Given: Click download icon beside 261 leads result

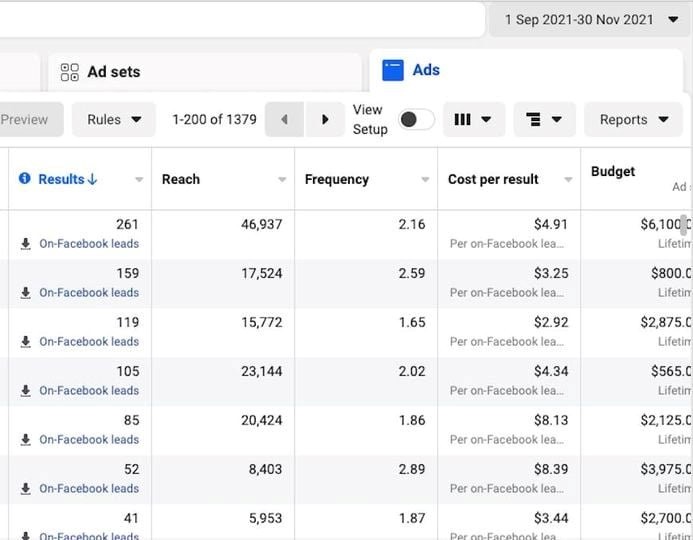Looking at the screenshot, I should (x=26, y=244).
